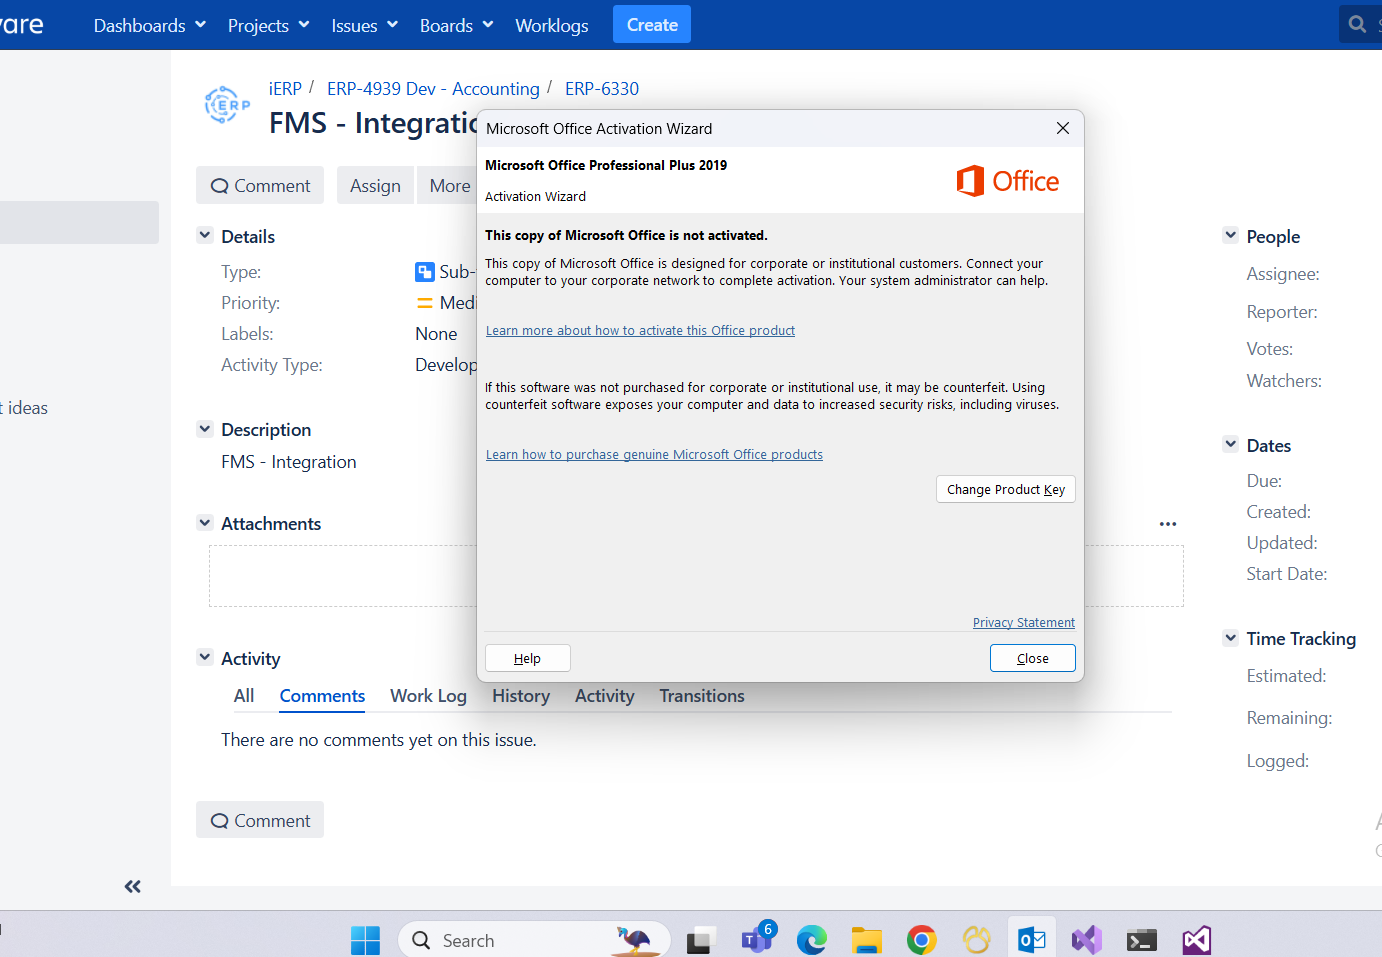Click the taskbar Search box
Viewport: 1382px width, 957px height.
click(x=534, y=940)
